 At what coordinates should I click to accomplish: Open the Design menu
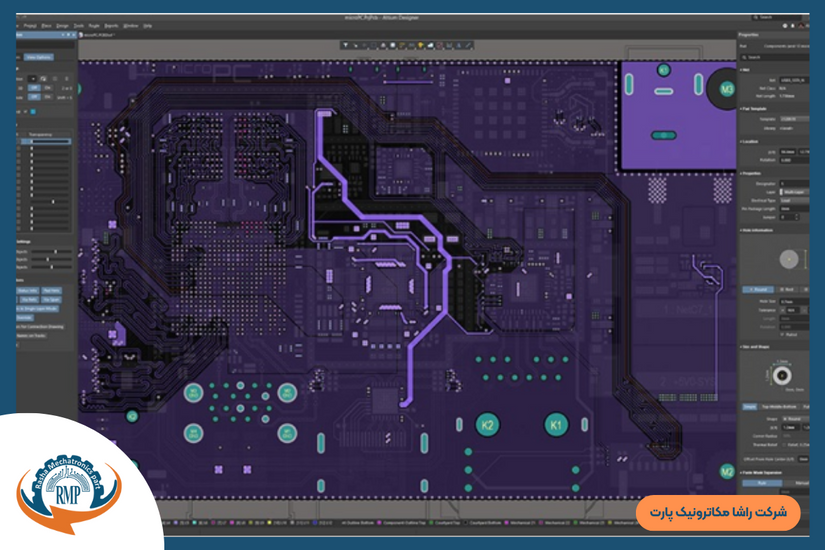point(62,25)
